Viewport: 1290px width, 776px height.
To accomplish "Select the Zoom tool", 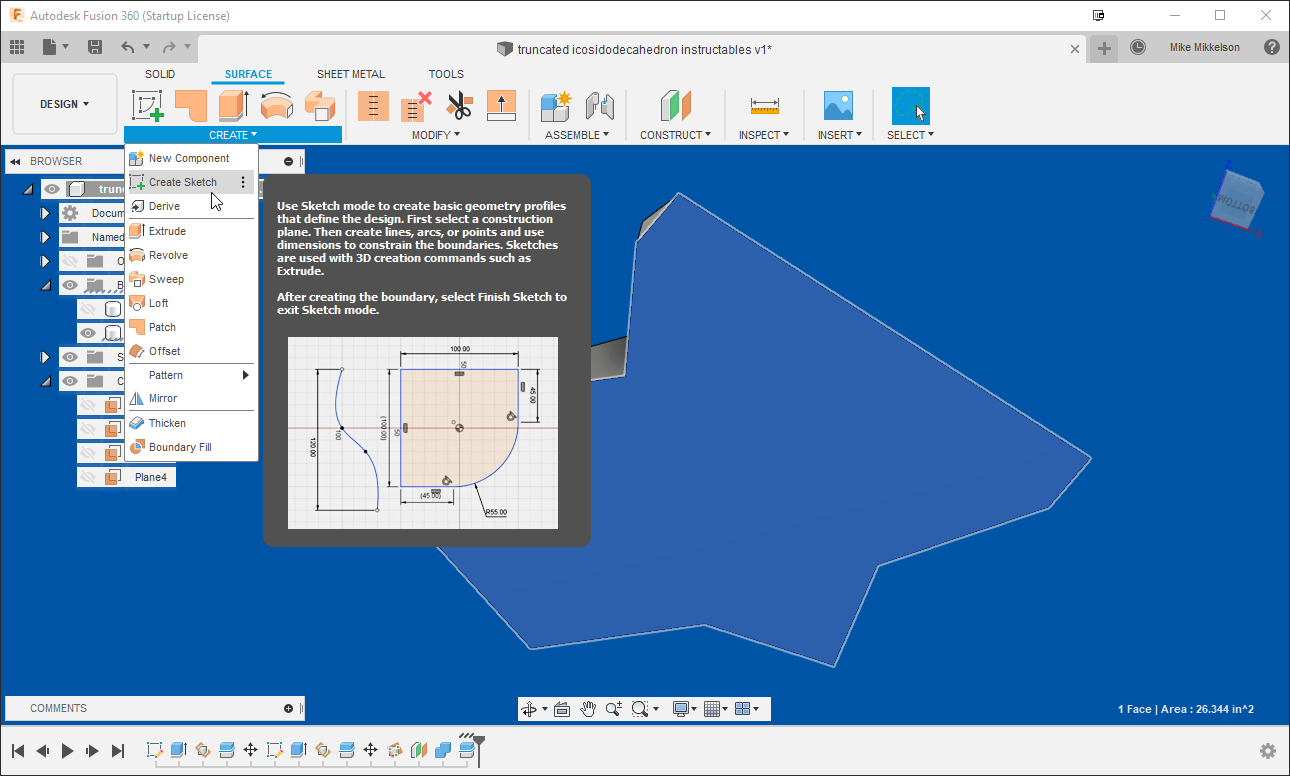I will pos(612,708).
